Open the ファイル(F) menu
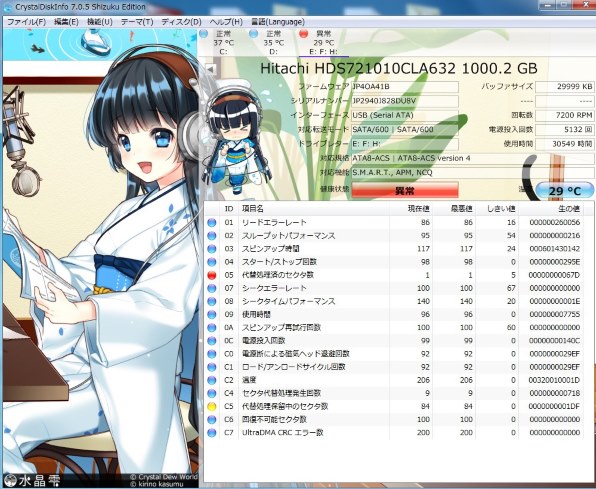Screen dimensions: 596x489 (26, 22)
